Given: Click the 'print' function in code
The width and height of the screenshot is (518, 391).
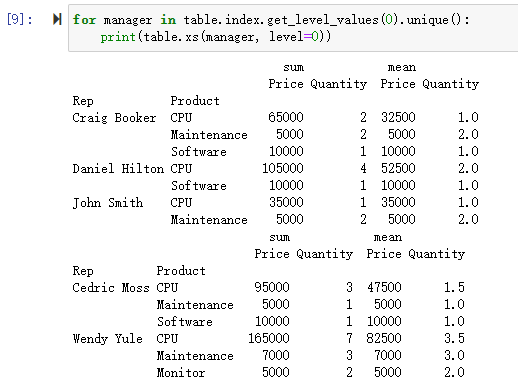Looking at the screenshot, I should coord(118,37).
